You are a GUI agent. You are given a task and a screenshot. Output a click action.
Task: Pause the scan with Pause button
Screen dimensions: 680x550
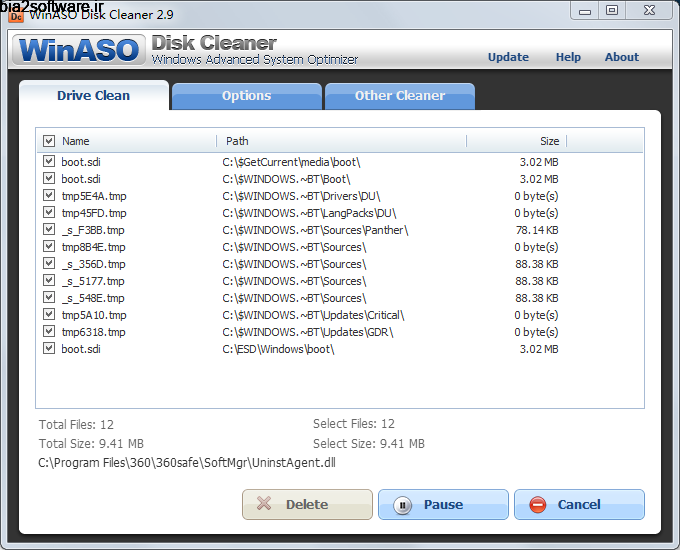(x=443, y=504)
